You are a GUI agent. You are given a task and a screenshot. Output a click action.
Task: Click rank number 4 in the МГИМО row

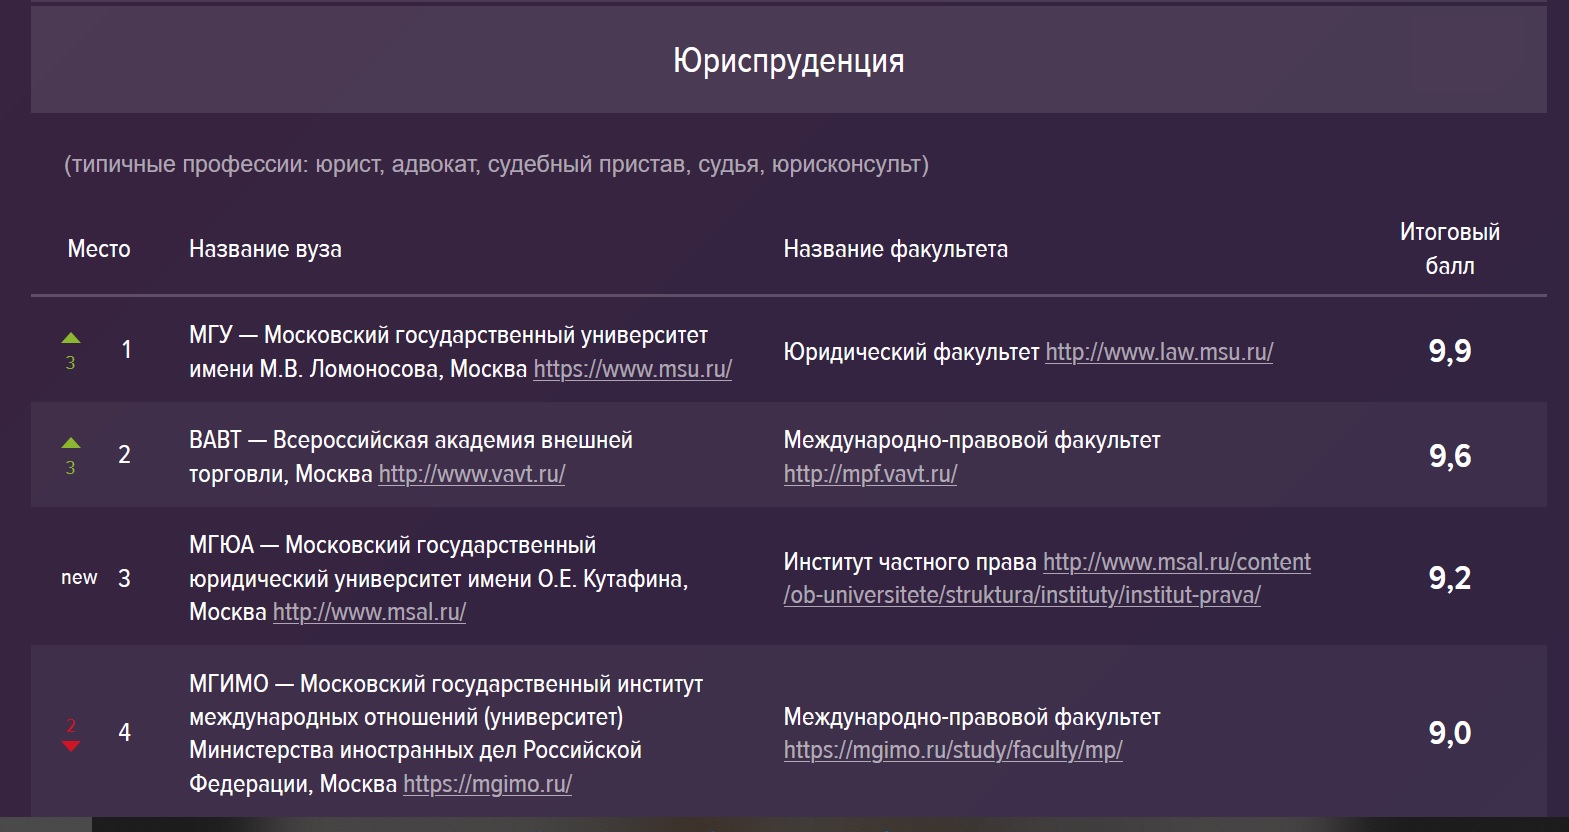tap(124, 733)
